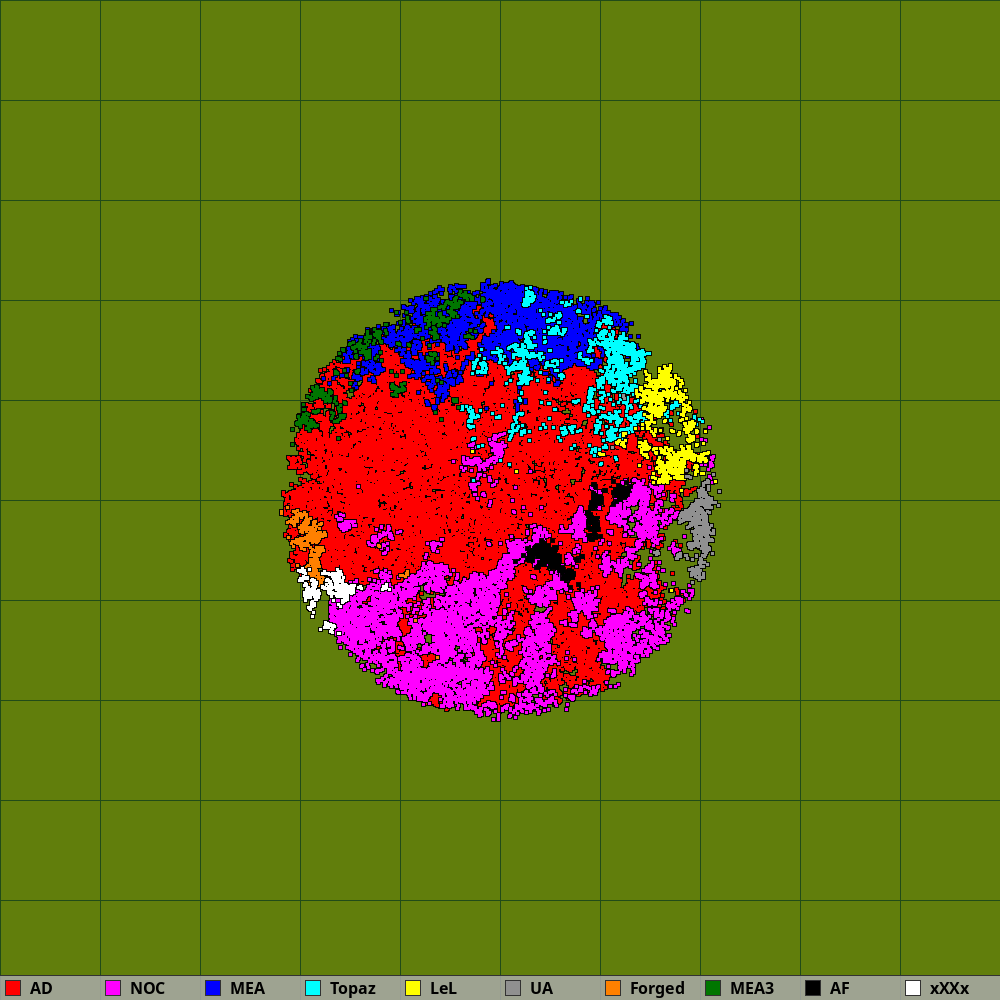
Task: Select the MEA3 alliance label
Action: [752, 989]
